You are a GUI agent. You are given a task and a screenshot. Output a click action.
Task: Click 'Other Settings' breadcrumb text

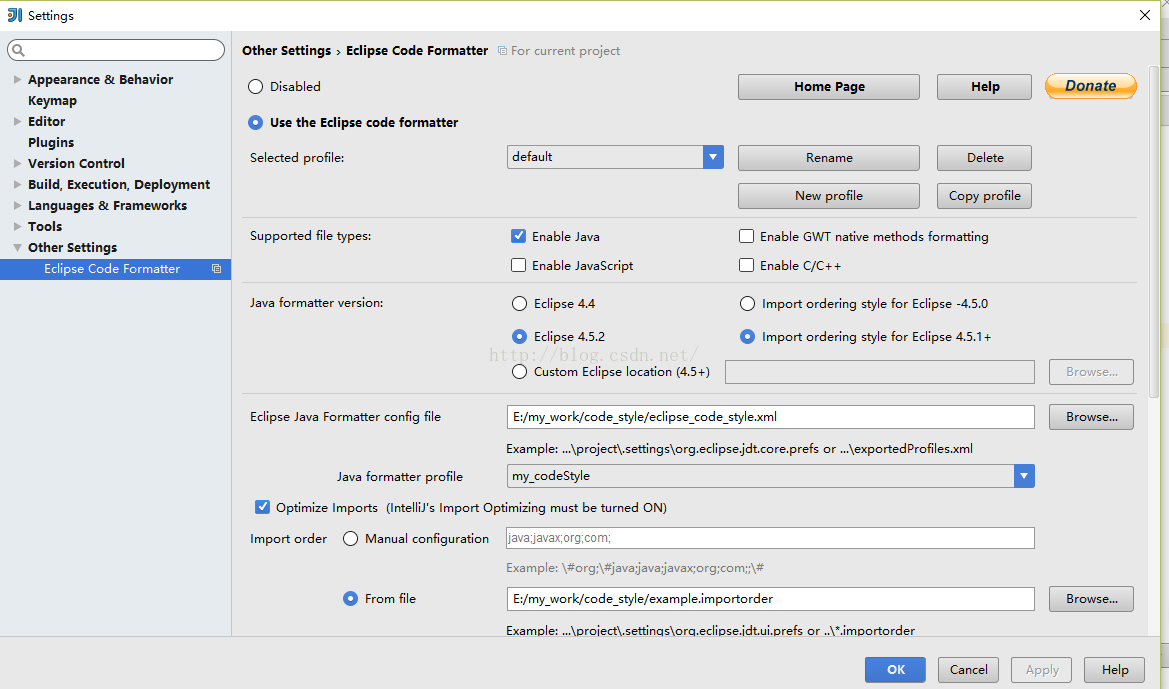(286, 50)
